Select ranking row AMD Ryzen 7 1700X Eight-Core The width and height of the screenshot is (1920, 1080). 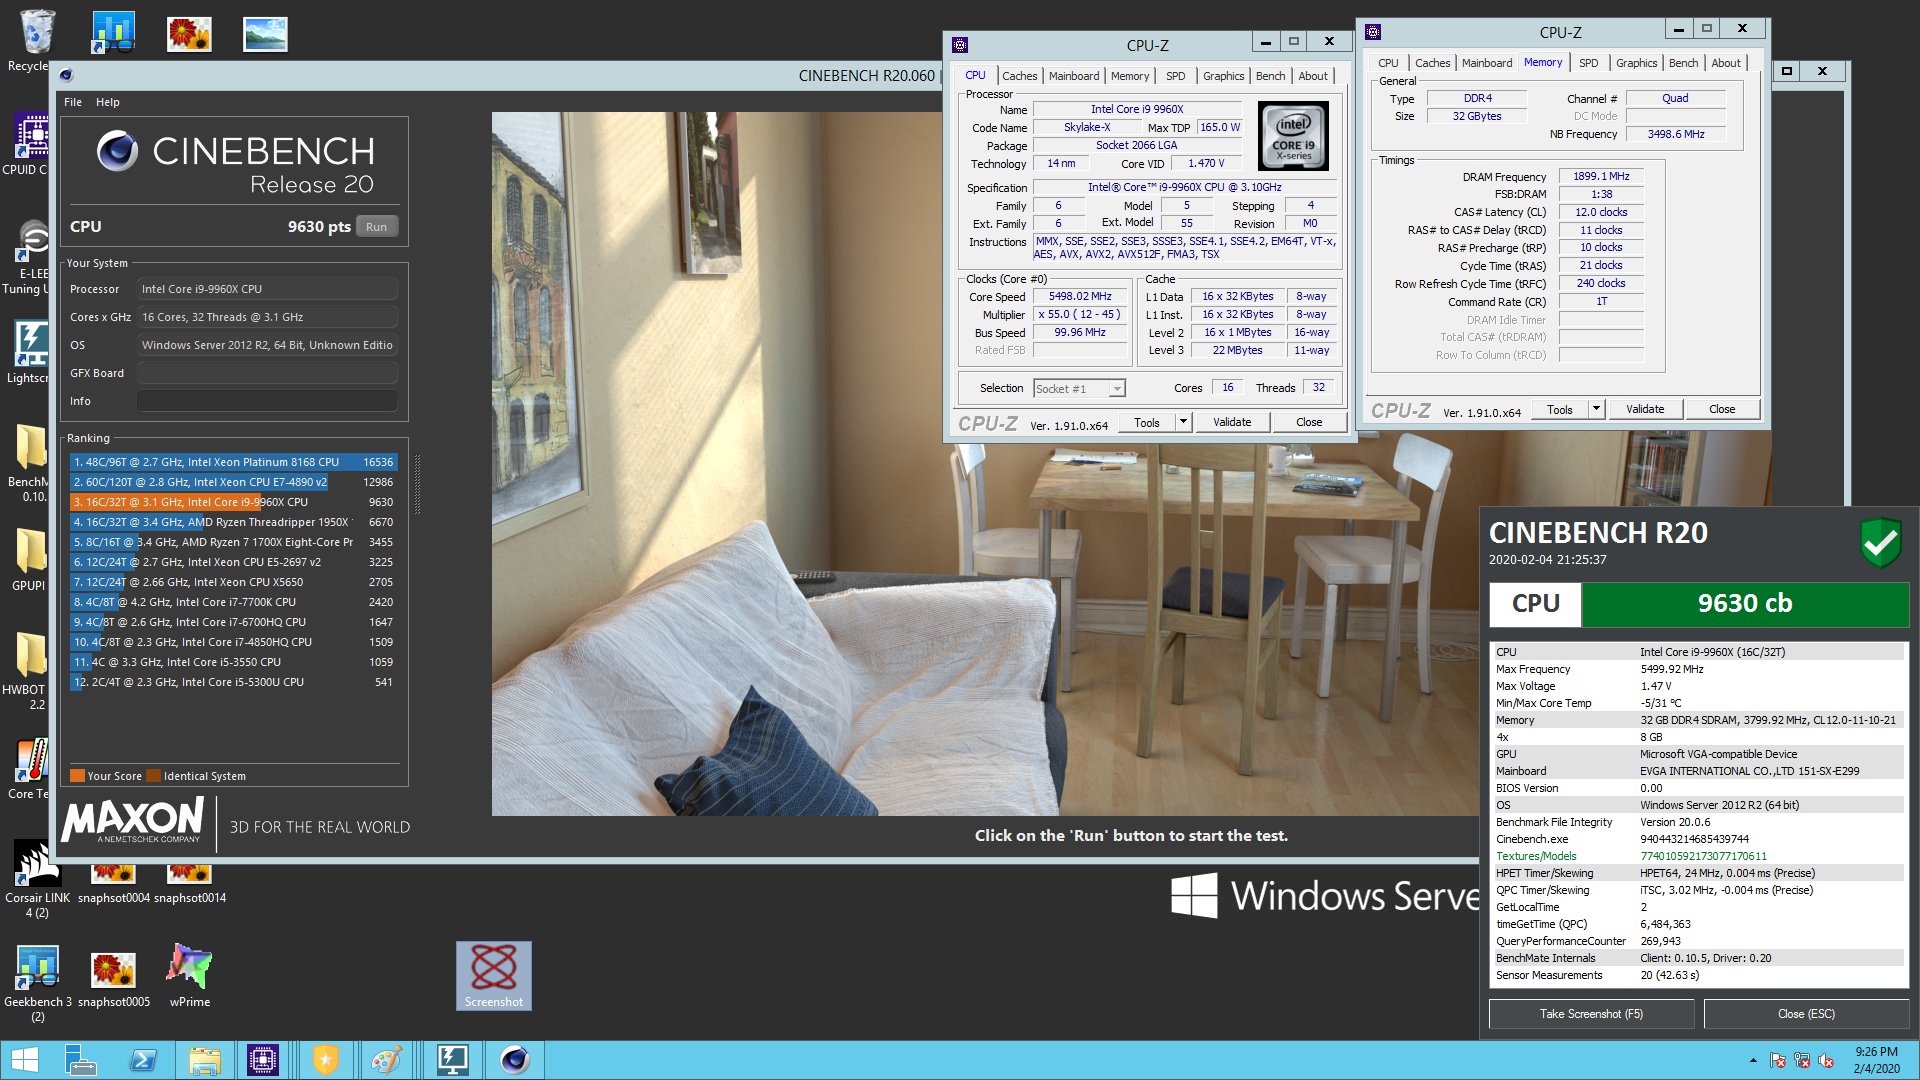click(233, 542)
